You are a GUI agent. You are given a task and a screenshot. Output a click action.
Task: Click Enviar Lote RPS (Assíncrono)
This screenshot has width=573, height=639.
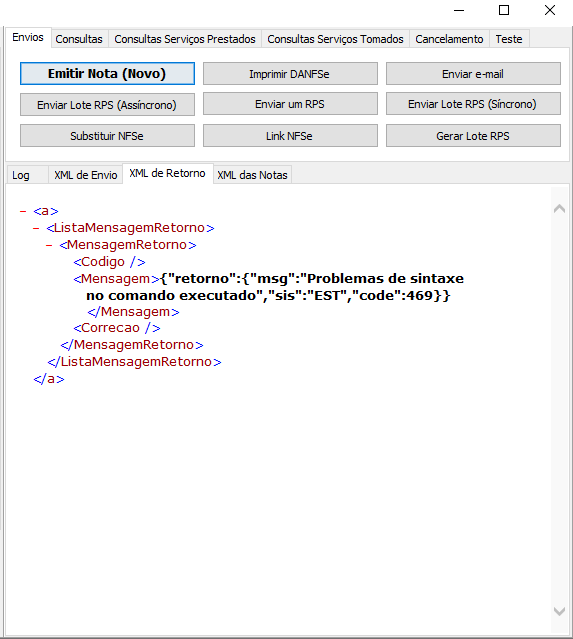107,105
